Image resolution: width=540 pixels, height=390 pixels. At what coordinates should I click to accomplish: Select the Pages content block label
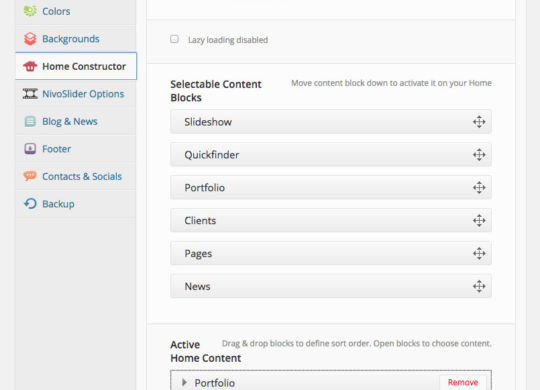(x=198, y=254)
